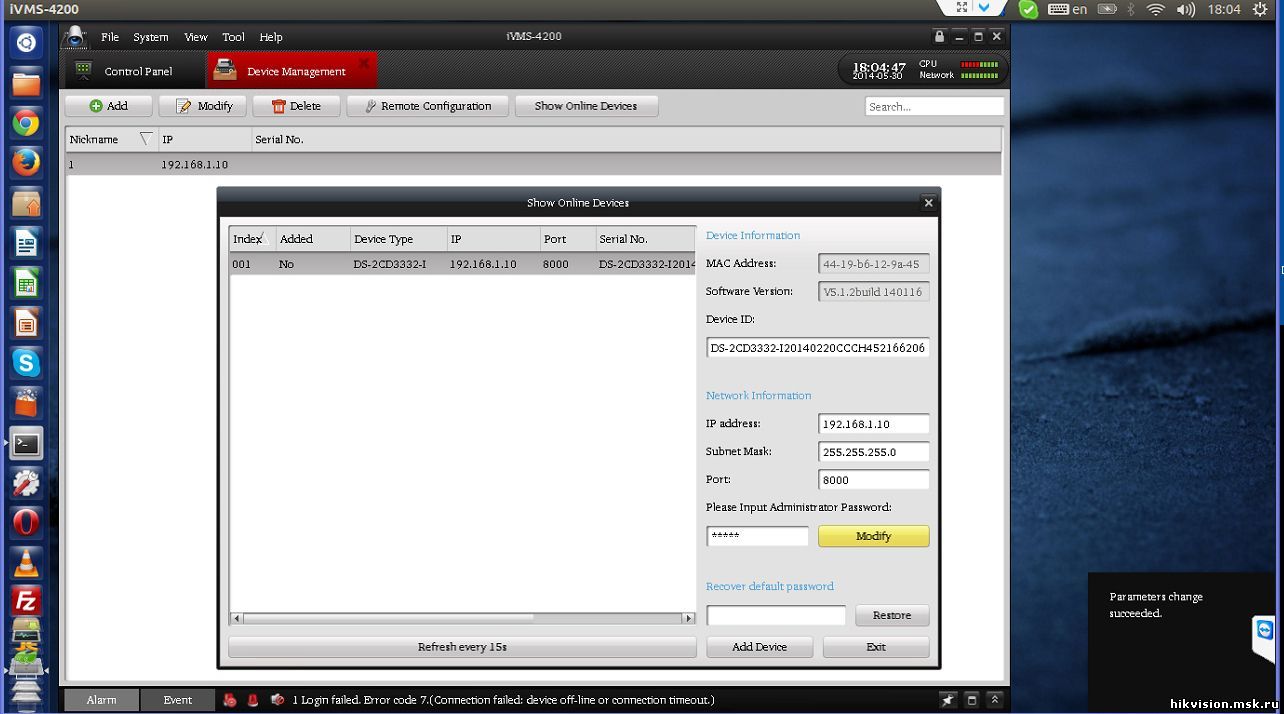Click the Show Online Devices button
Viewport: 1284px width, 714px height.
click(x=586, y=106)
